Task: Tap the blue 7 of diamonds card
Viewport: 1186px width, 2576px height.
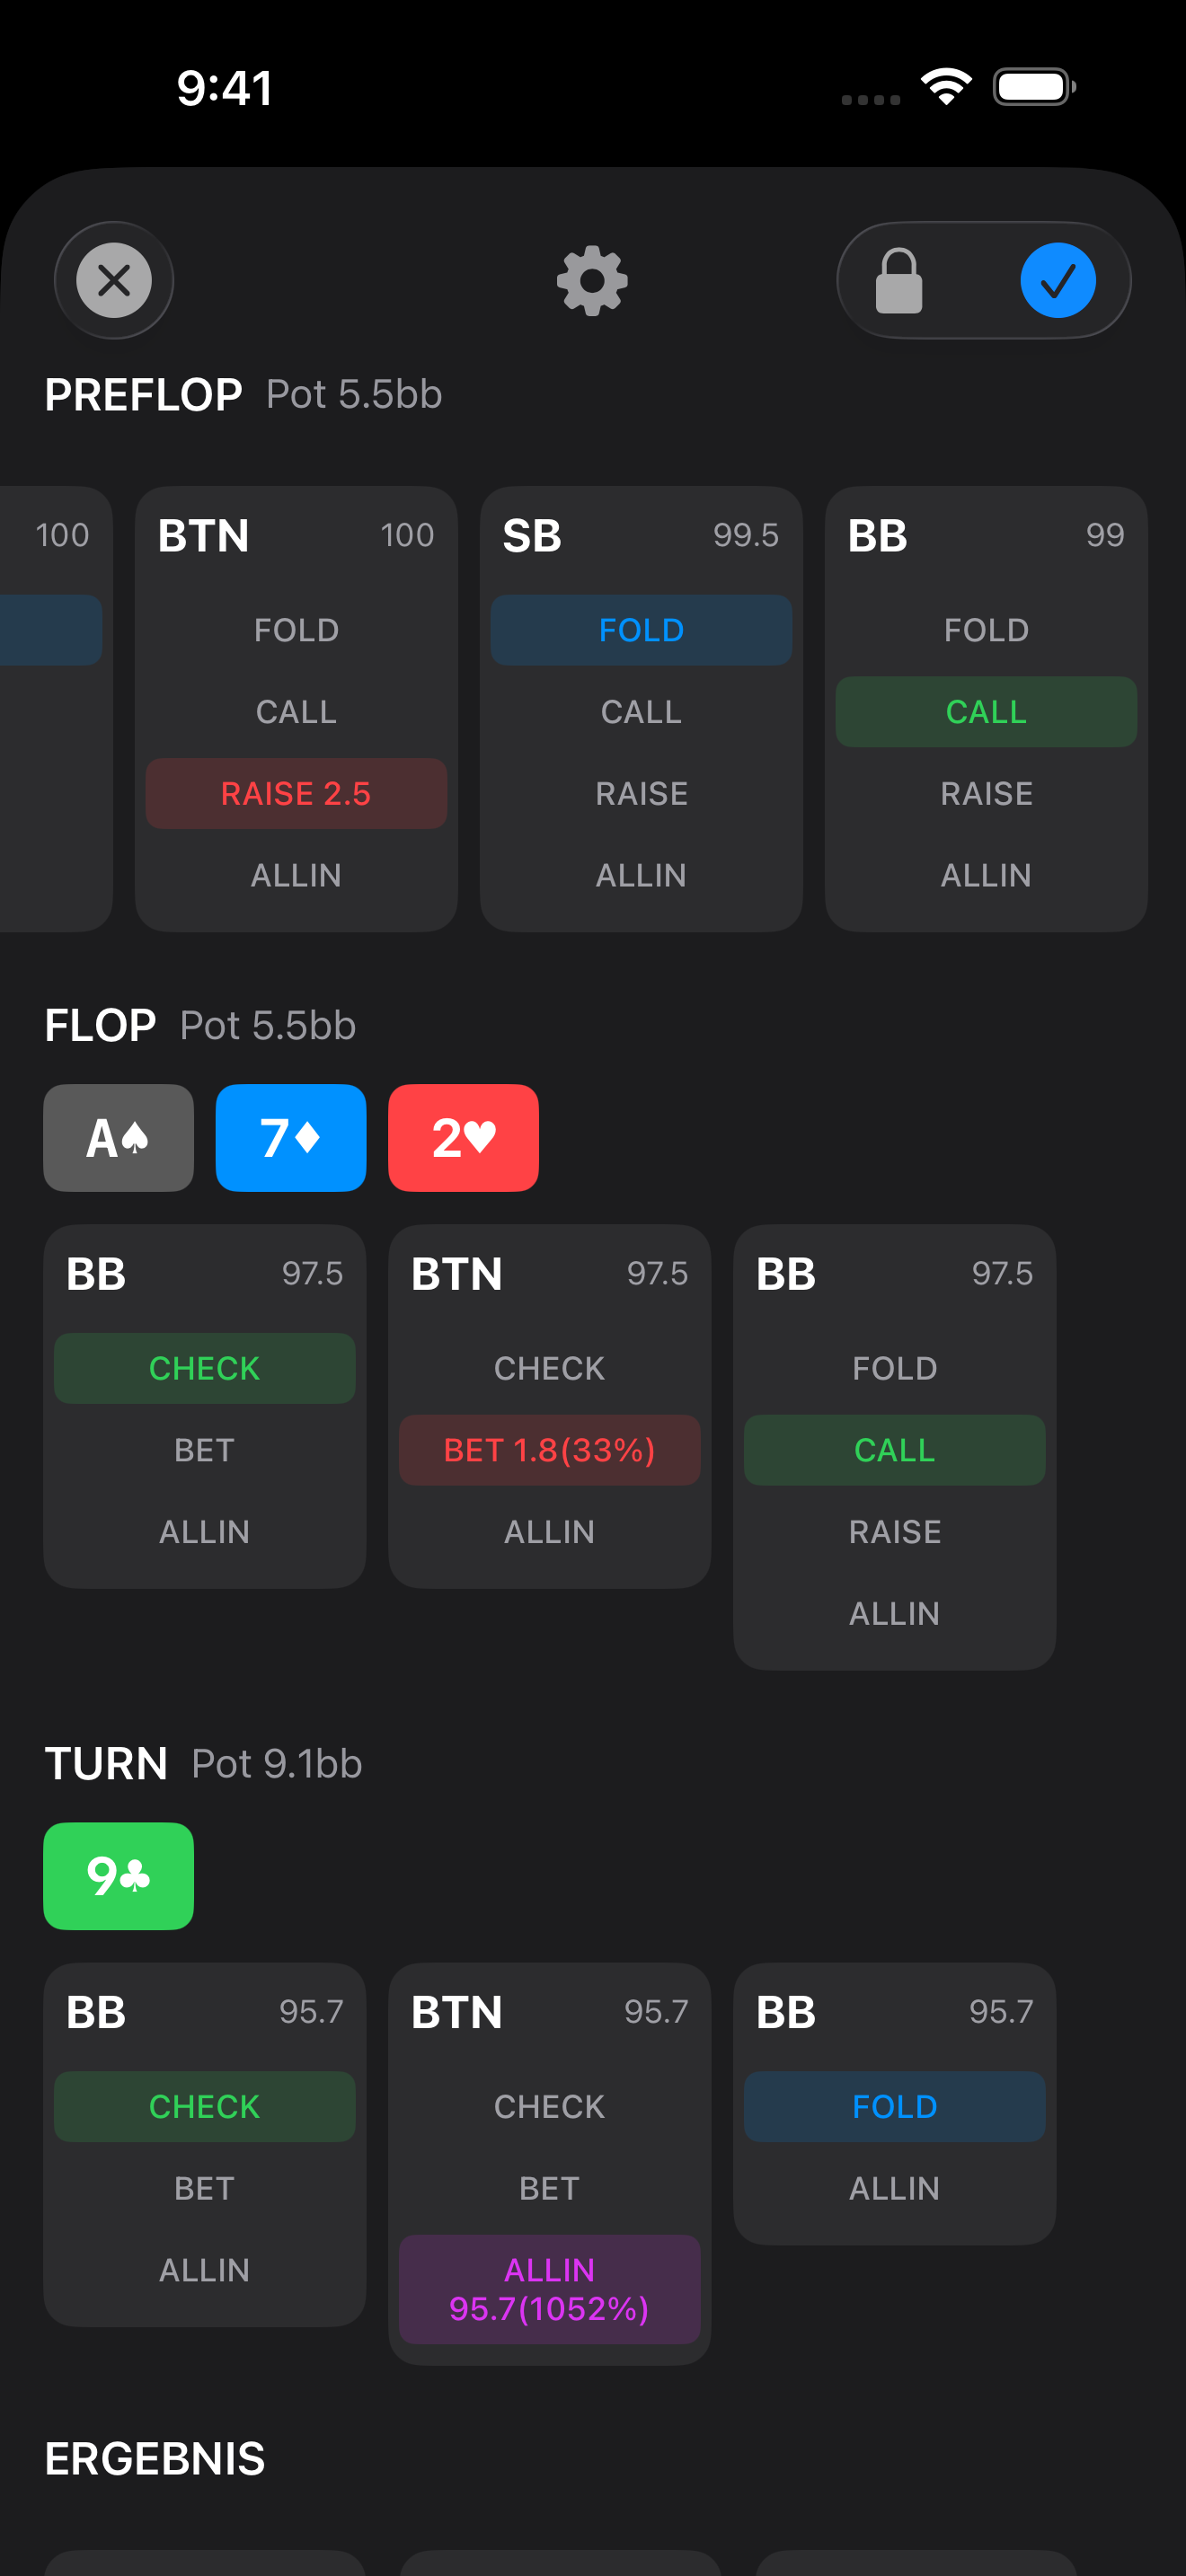Action: [291, 1138]
